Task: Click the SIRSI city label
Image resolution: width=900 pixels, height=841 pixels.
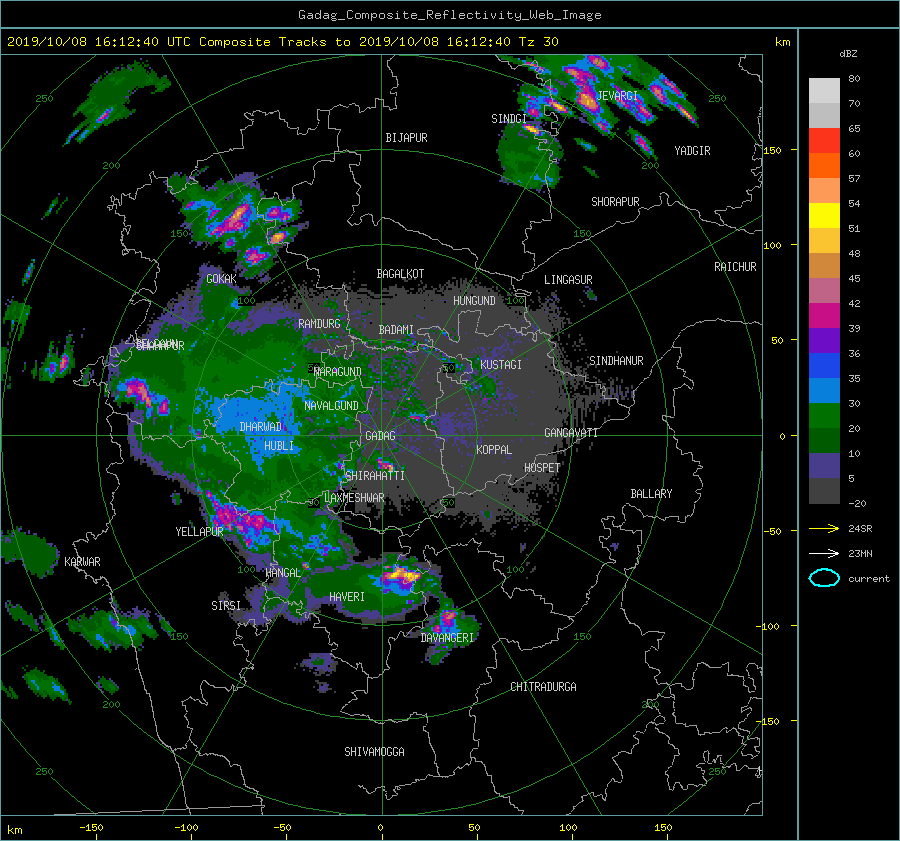Action: tap(226, 606)
